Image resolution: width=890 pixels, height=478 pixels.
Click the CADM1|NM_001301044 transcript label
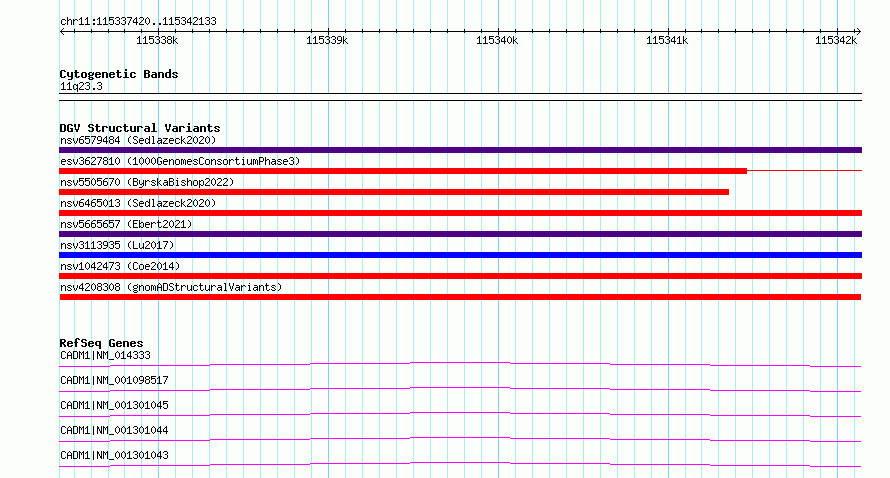tap(114, 430)
